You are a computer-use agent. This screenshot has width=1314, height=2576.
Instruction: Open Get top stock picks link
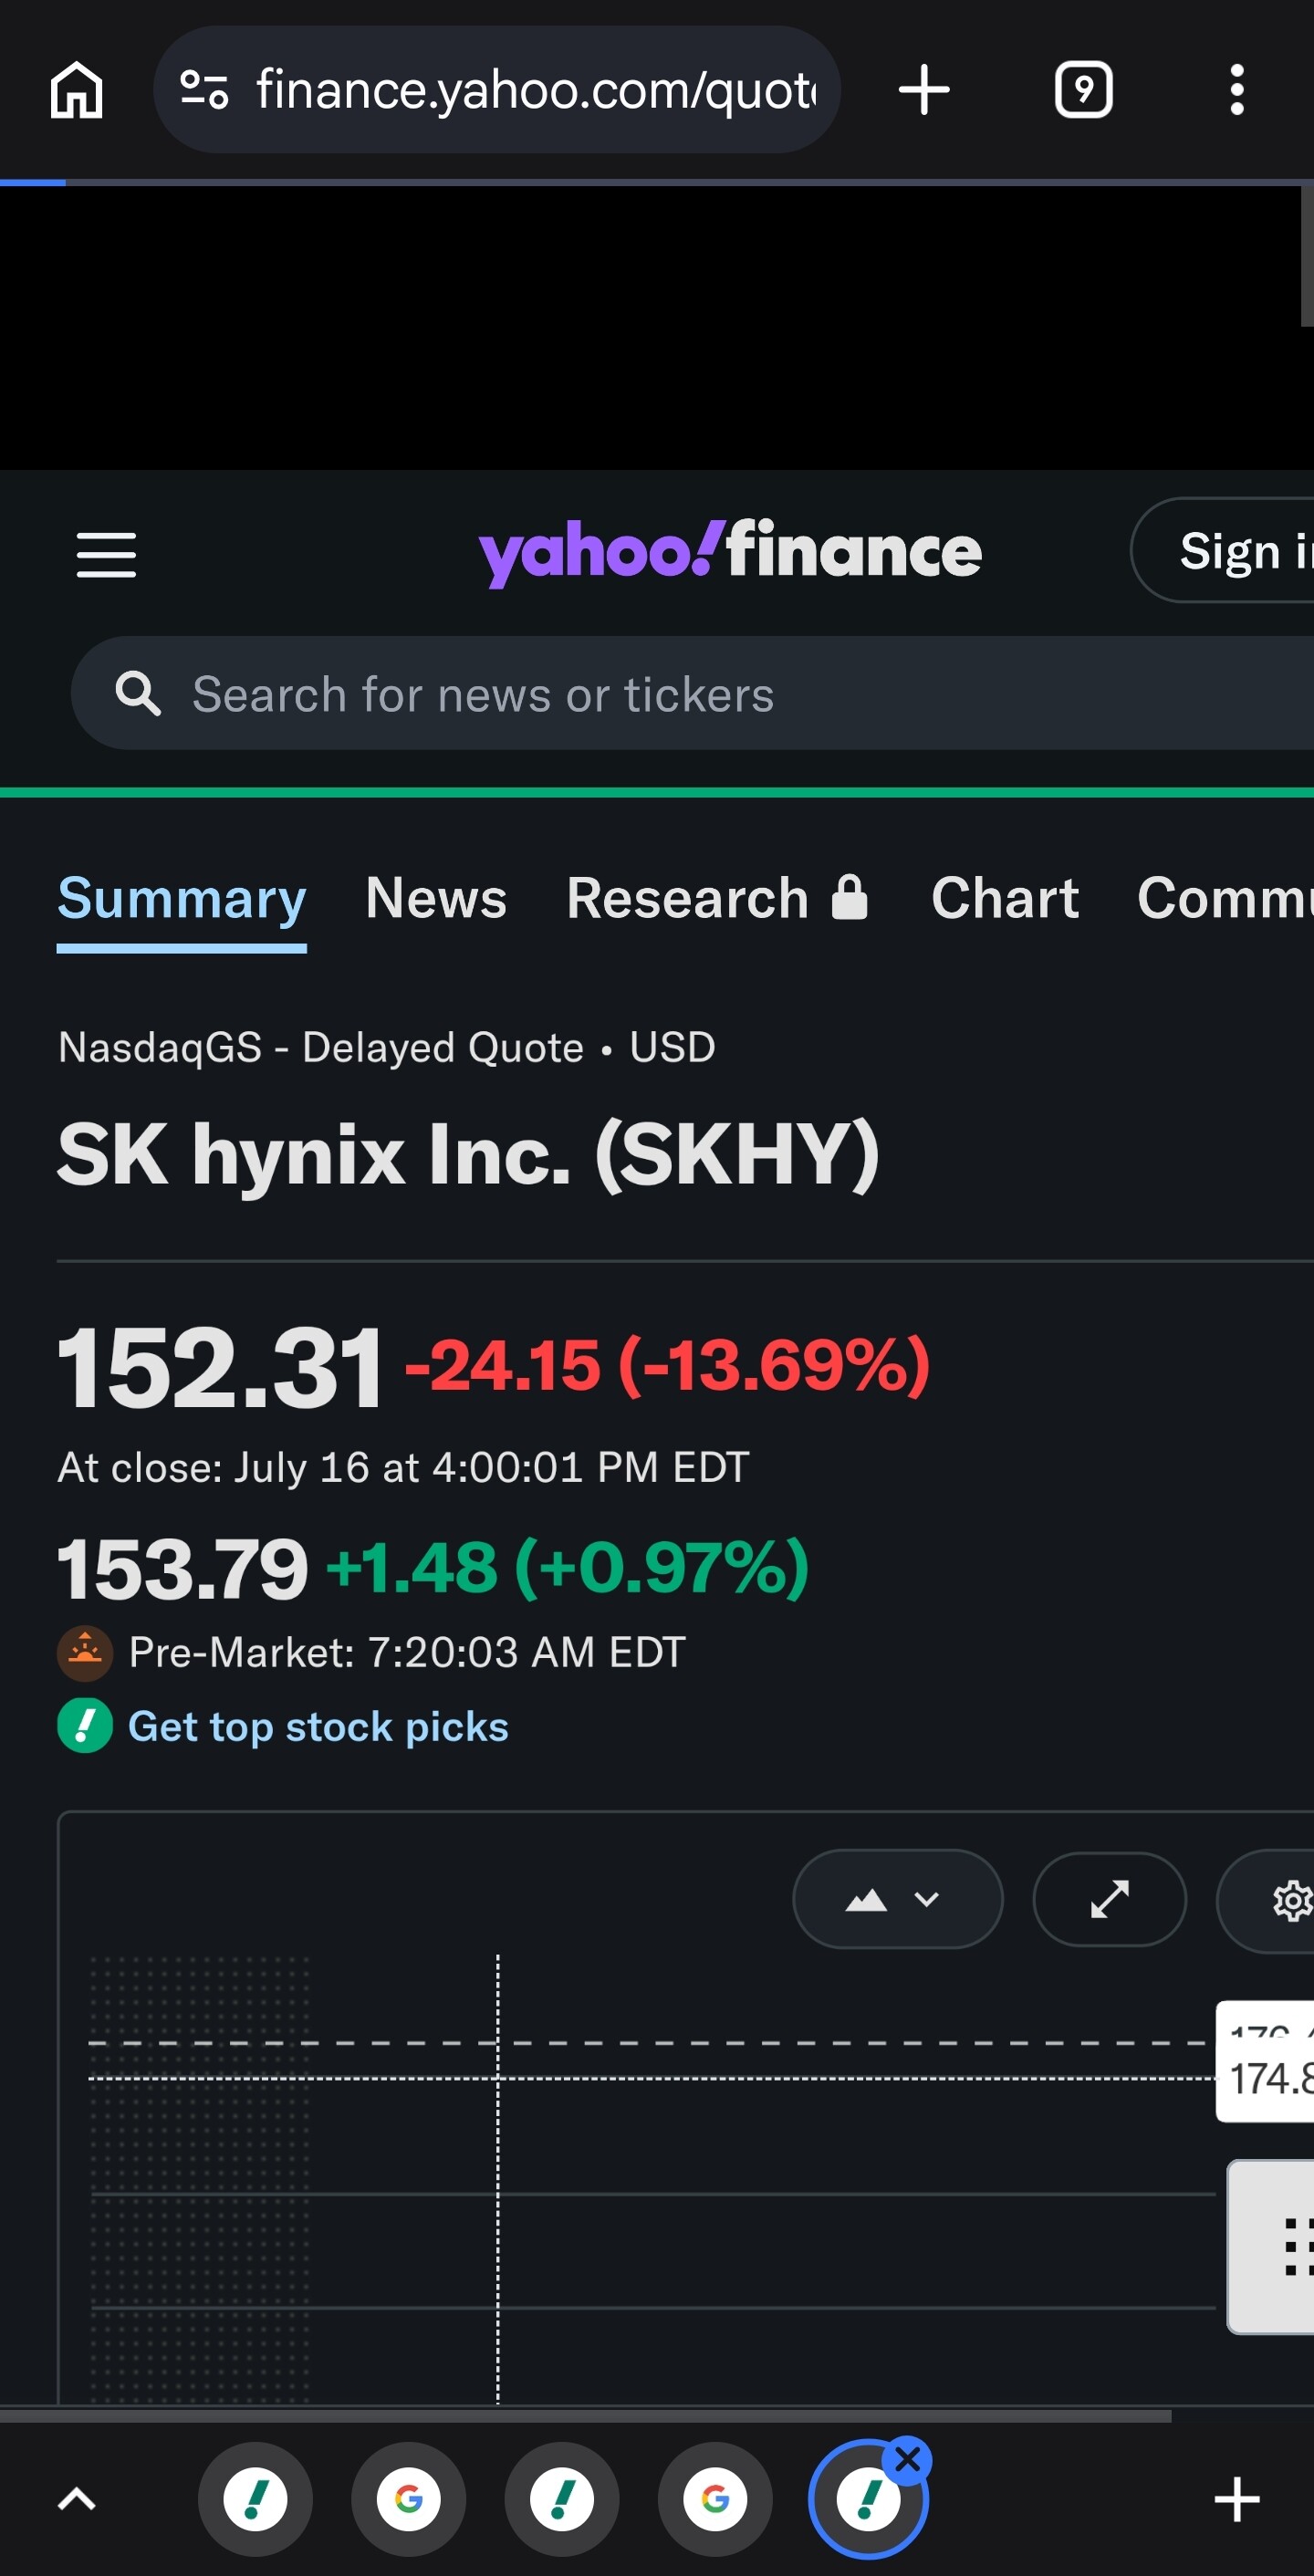pyautogui.click(x=318, y=1727)
